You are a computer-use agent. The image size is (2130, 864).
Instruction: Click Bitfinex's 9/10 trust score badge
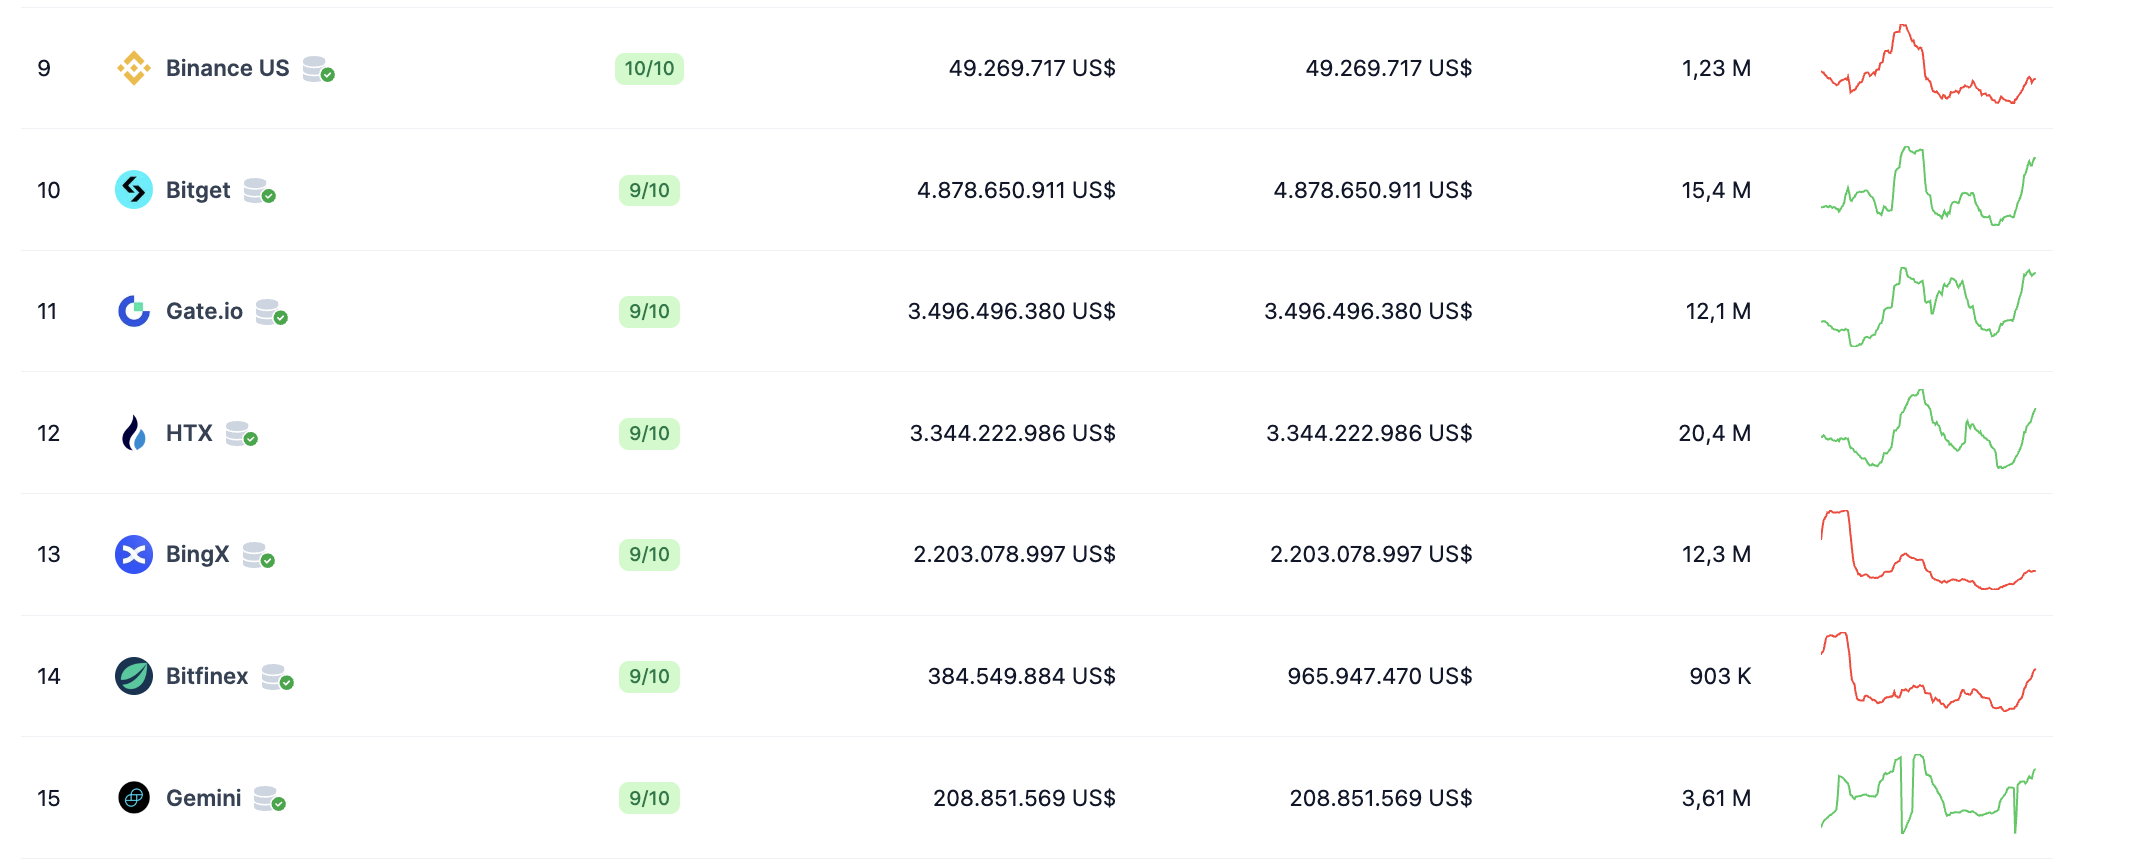(x=649, y=676)
